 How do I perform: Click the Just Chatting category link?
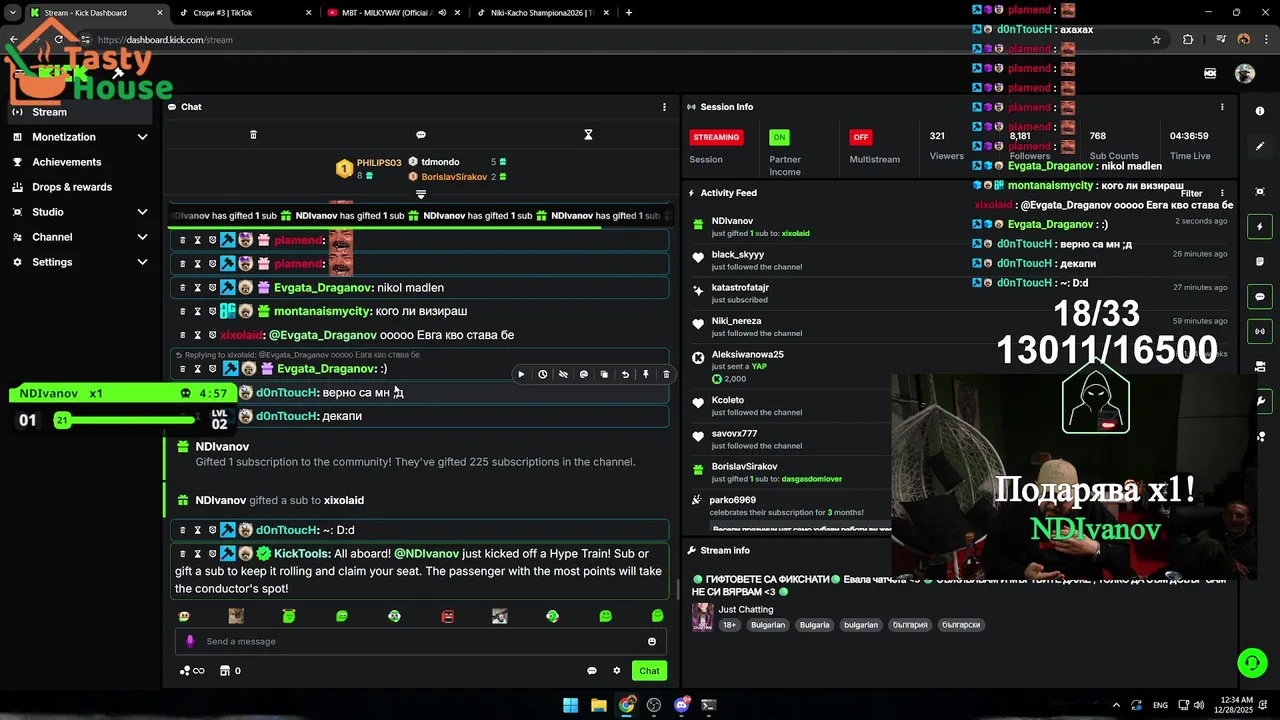[746, 609]
